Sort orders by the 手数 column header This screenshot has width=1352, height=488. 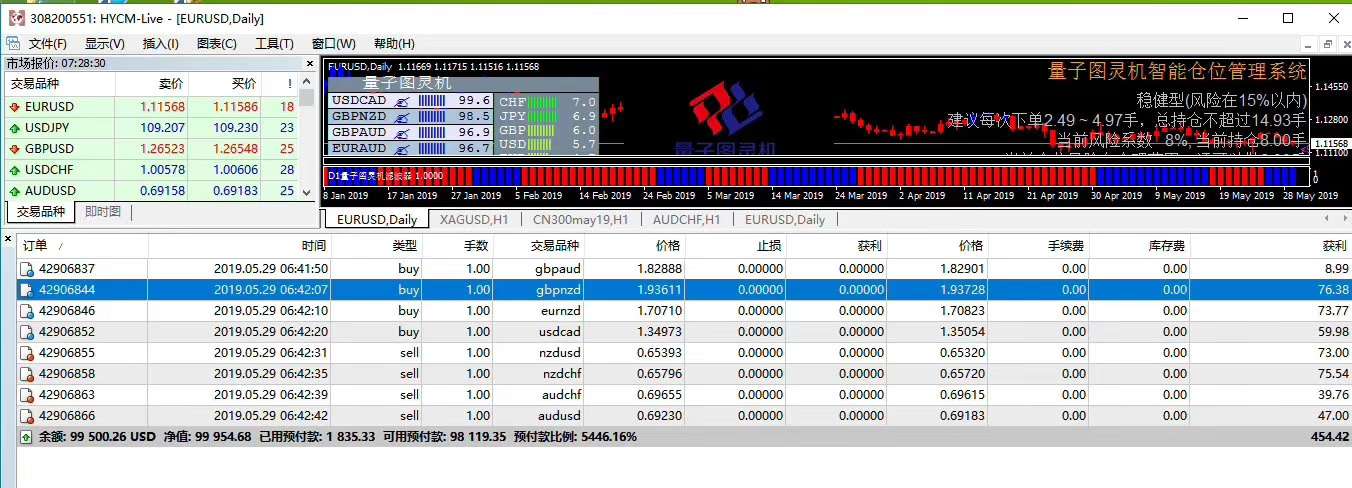tap(458, 246)
